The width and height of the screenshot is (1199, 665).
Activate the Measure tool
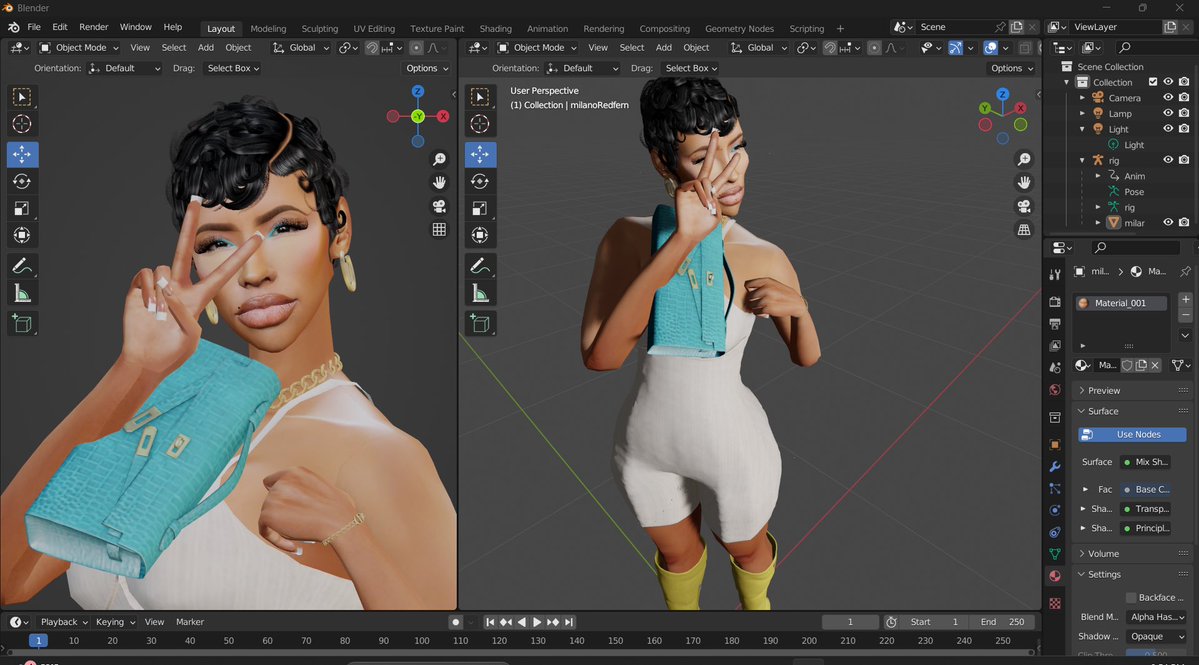[21, 293]
